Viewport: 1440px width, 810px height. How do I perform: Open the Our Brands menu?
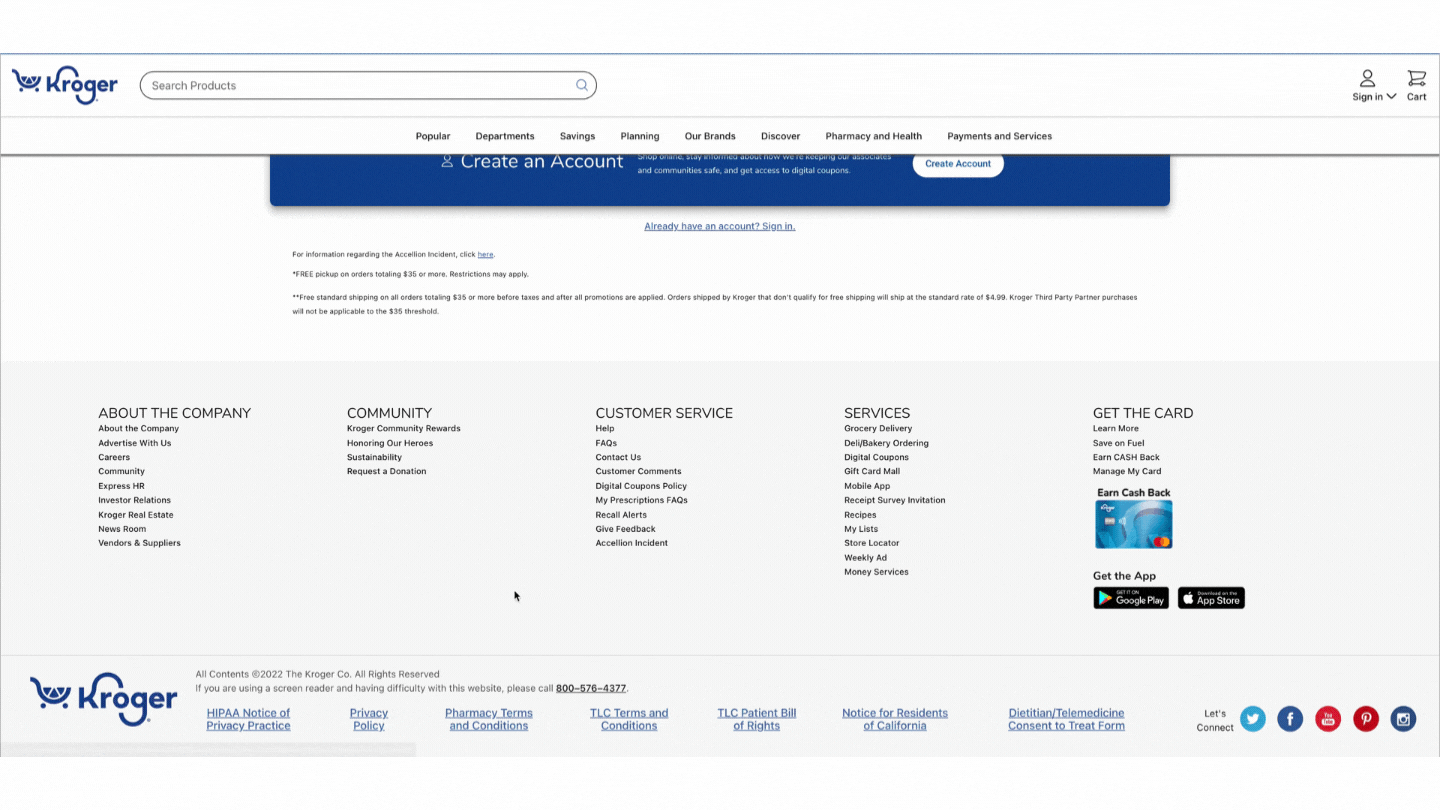click(710, 136)
